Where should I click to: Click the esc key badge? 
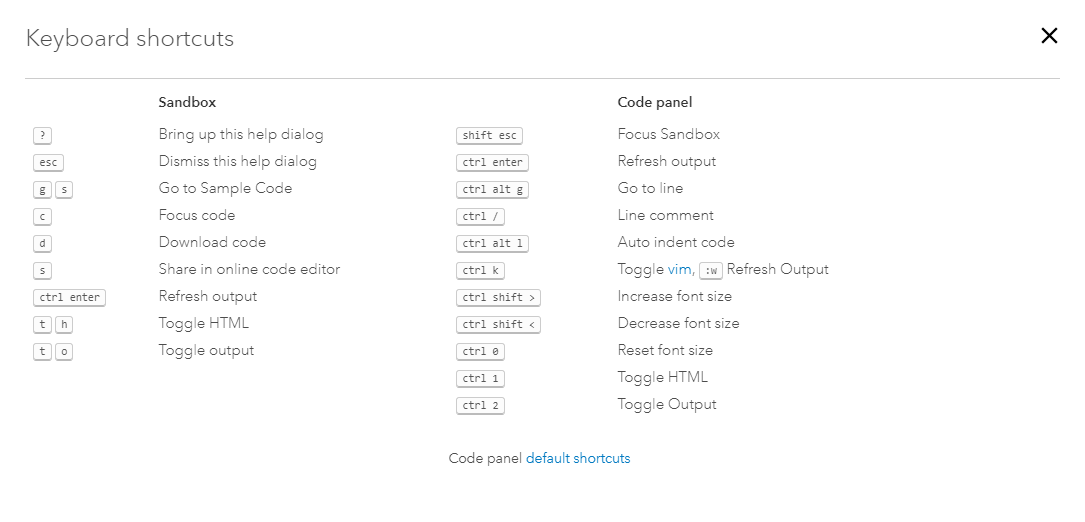click(48, 162)
